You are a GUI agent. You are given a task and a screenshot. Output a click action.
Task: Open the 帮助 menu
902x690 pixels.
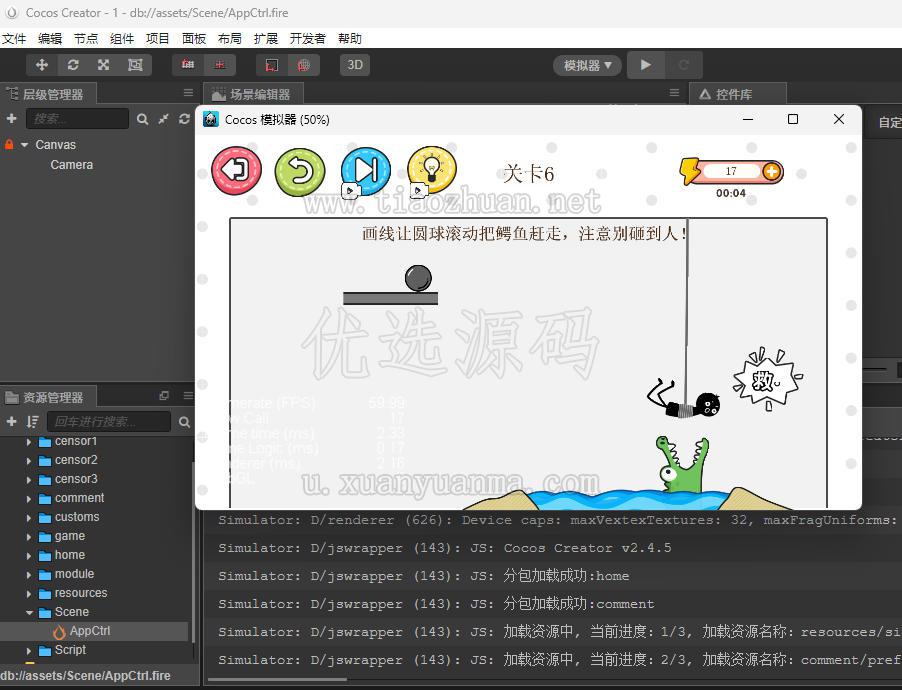[350, 39]
